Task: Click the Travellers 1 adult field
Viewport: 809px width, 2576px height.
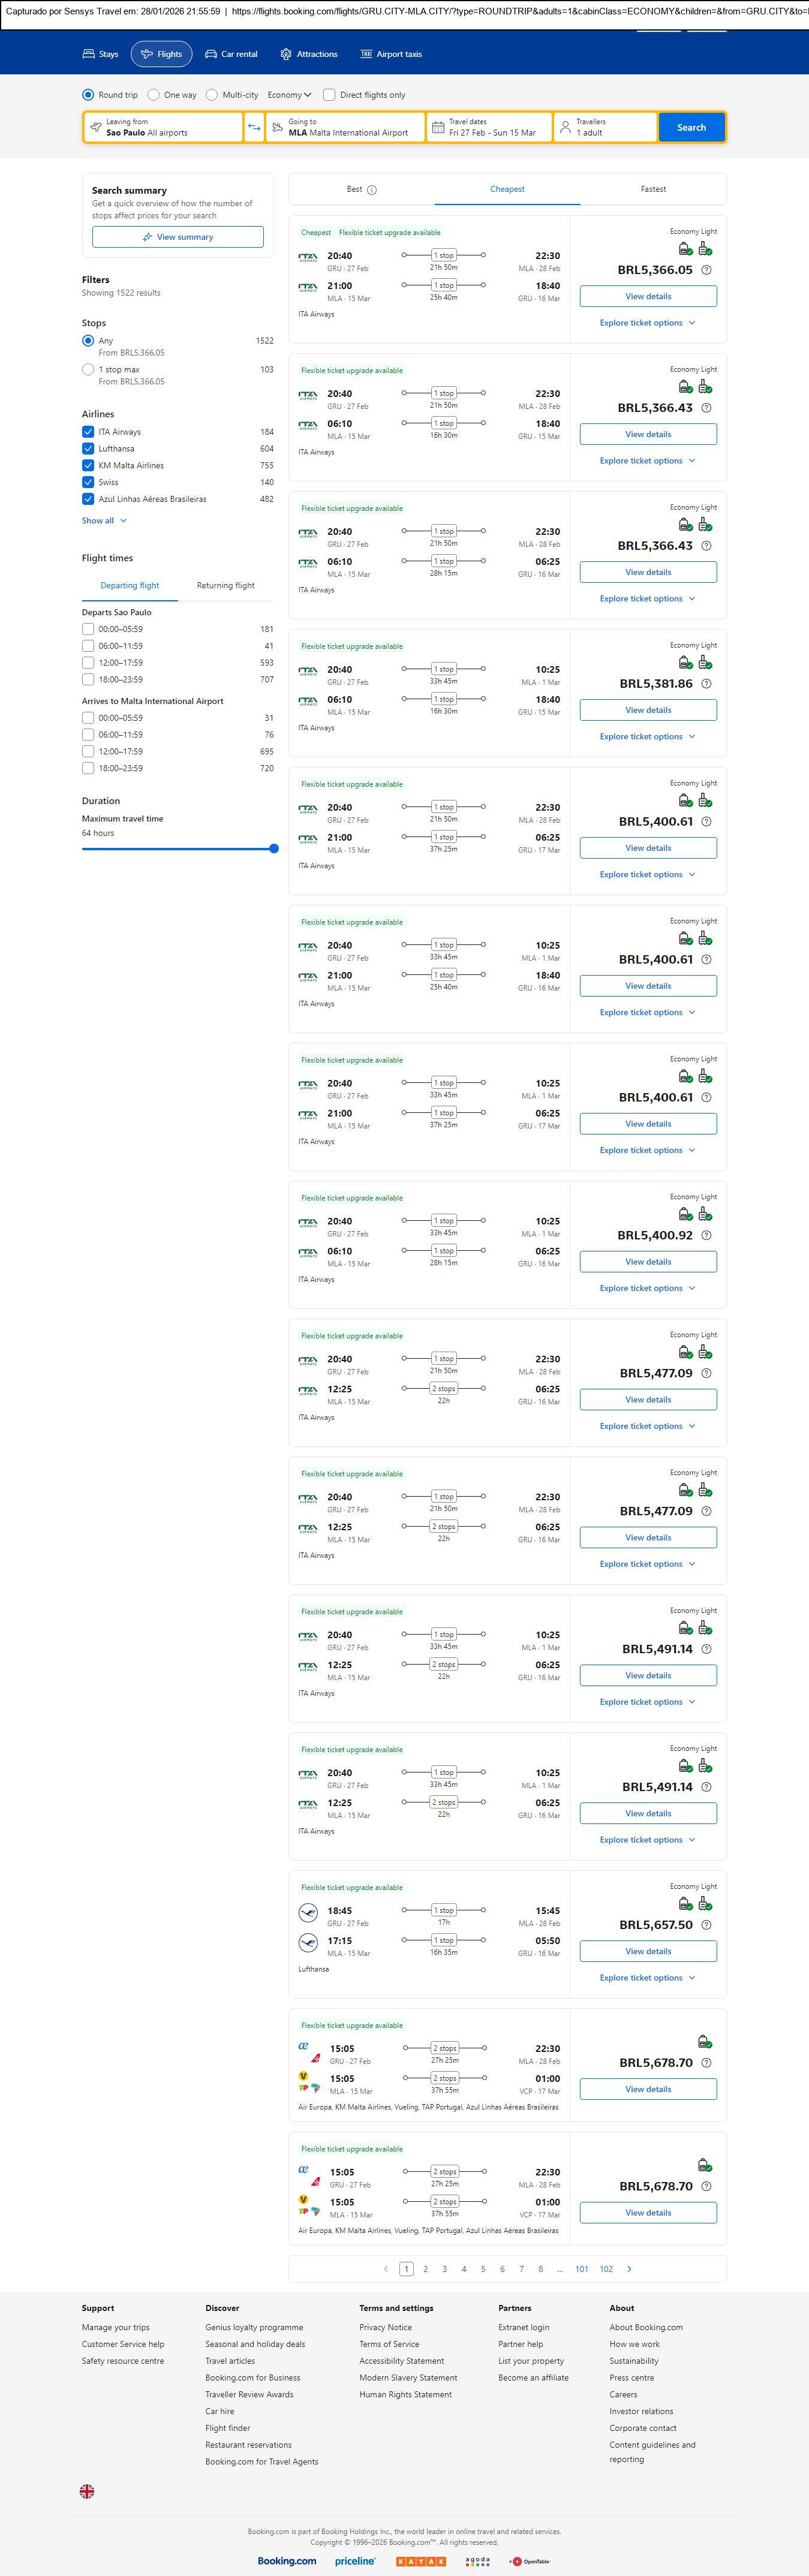Action: (x=605, y=127)
